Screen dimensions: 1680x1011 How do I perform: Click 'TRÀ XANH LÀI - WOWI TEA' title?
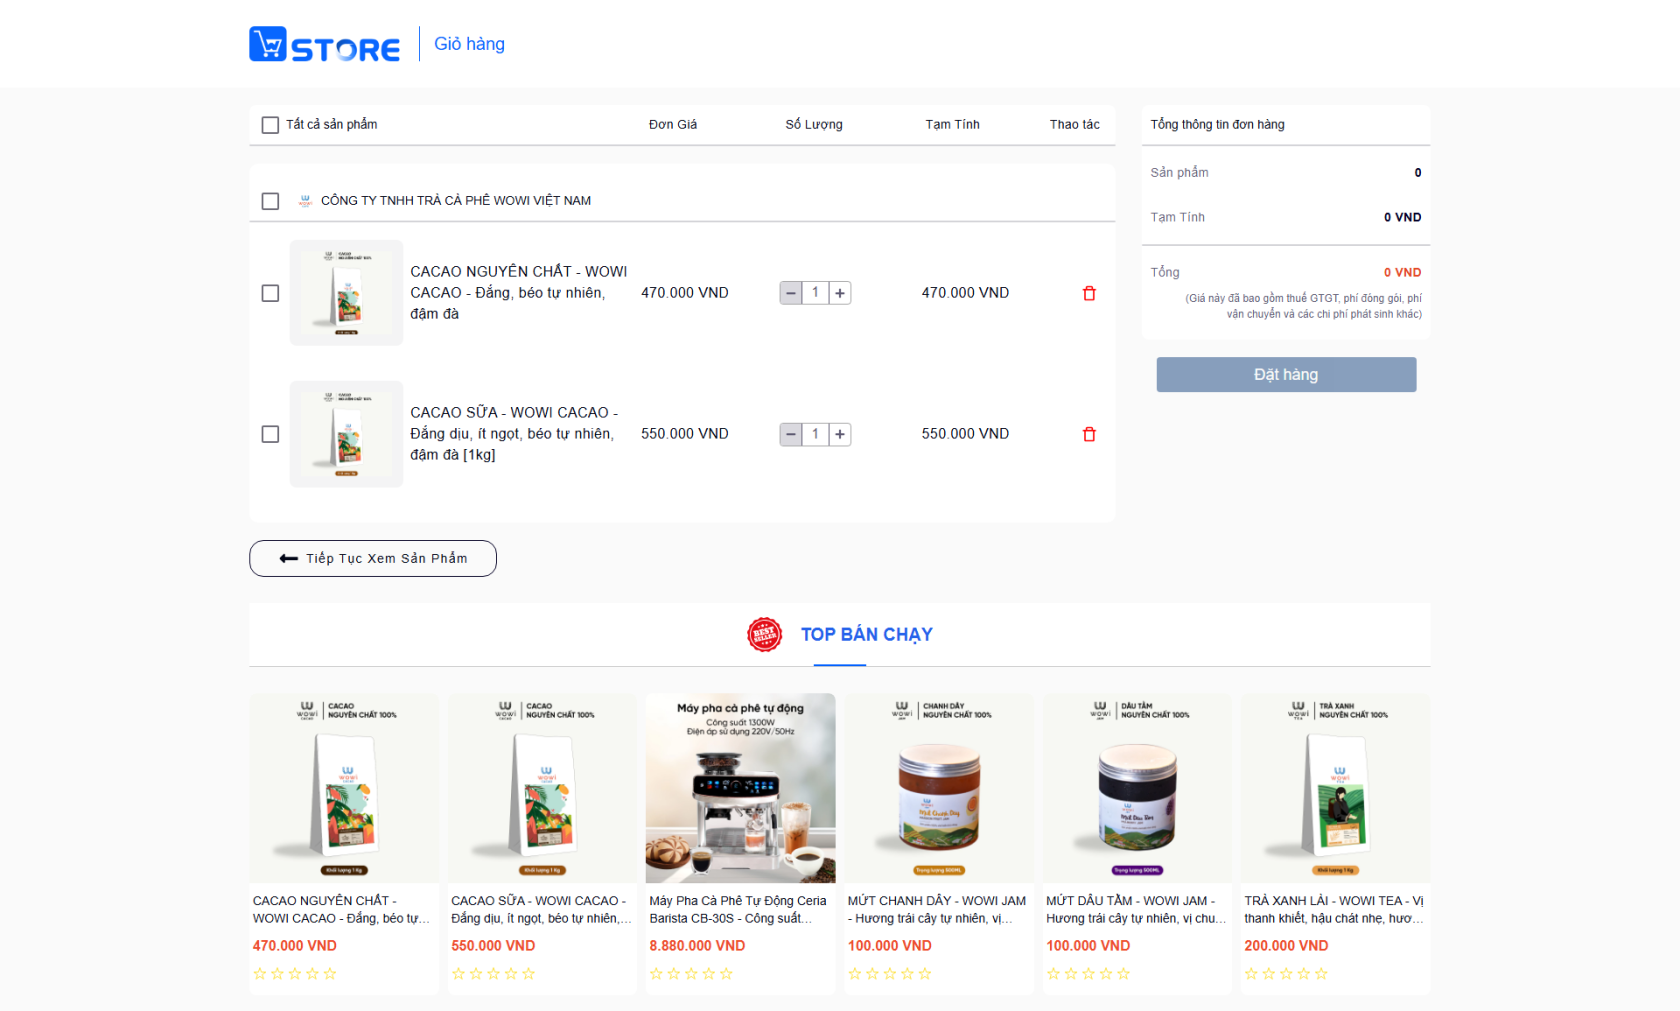1334,909
